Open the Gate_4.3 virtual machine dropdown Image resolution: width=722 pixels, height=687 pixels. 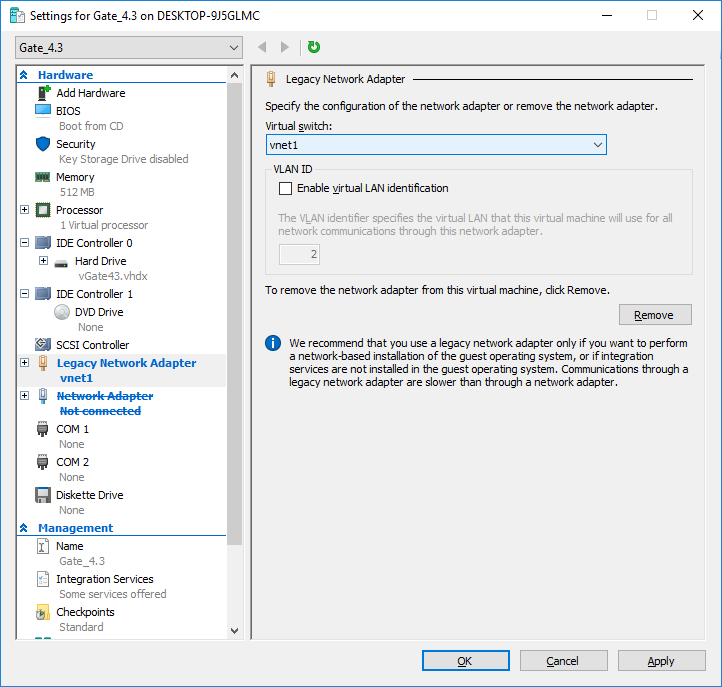coord(129,48)
